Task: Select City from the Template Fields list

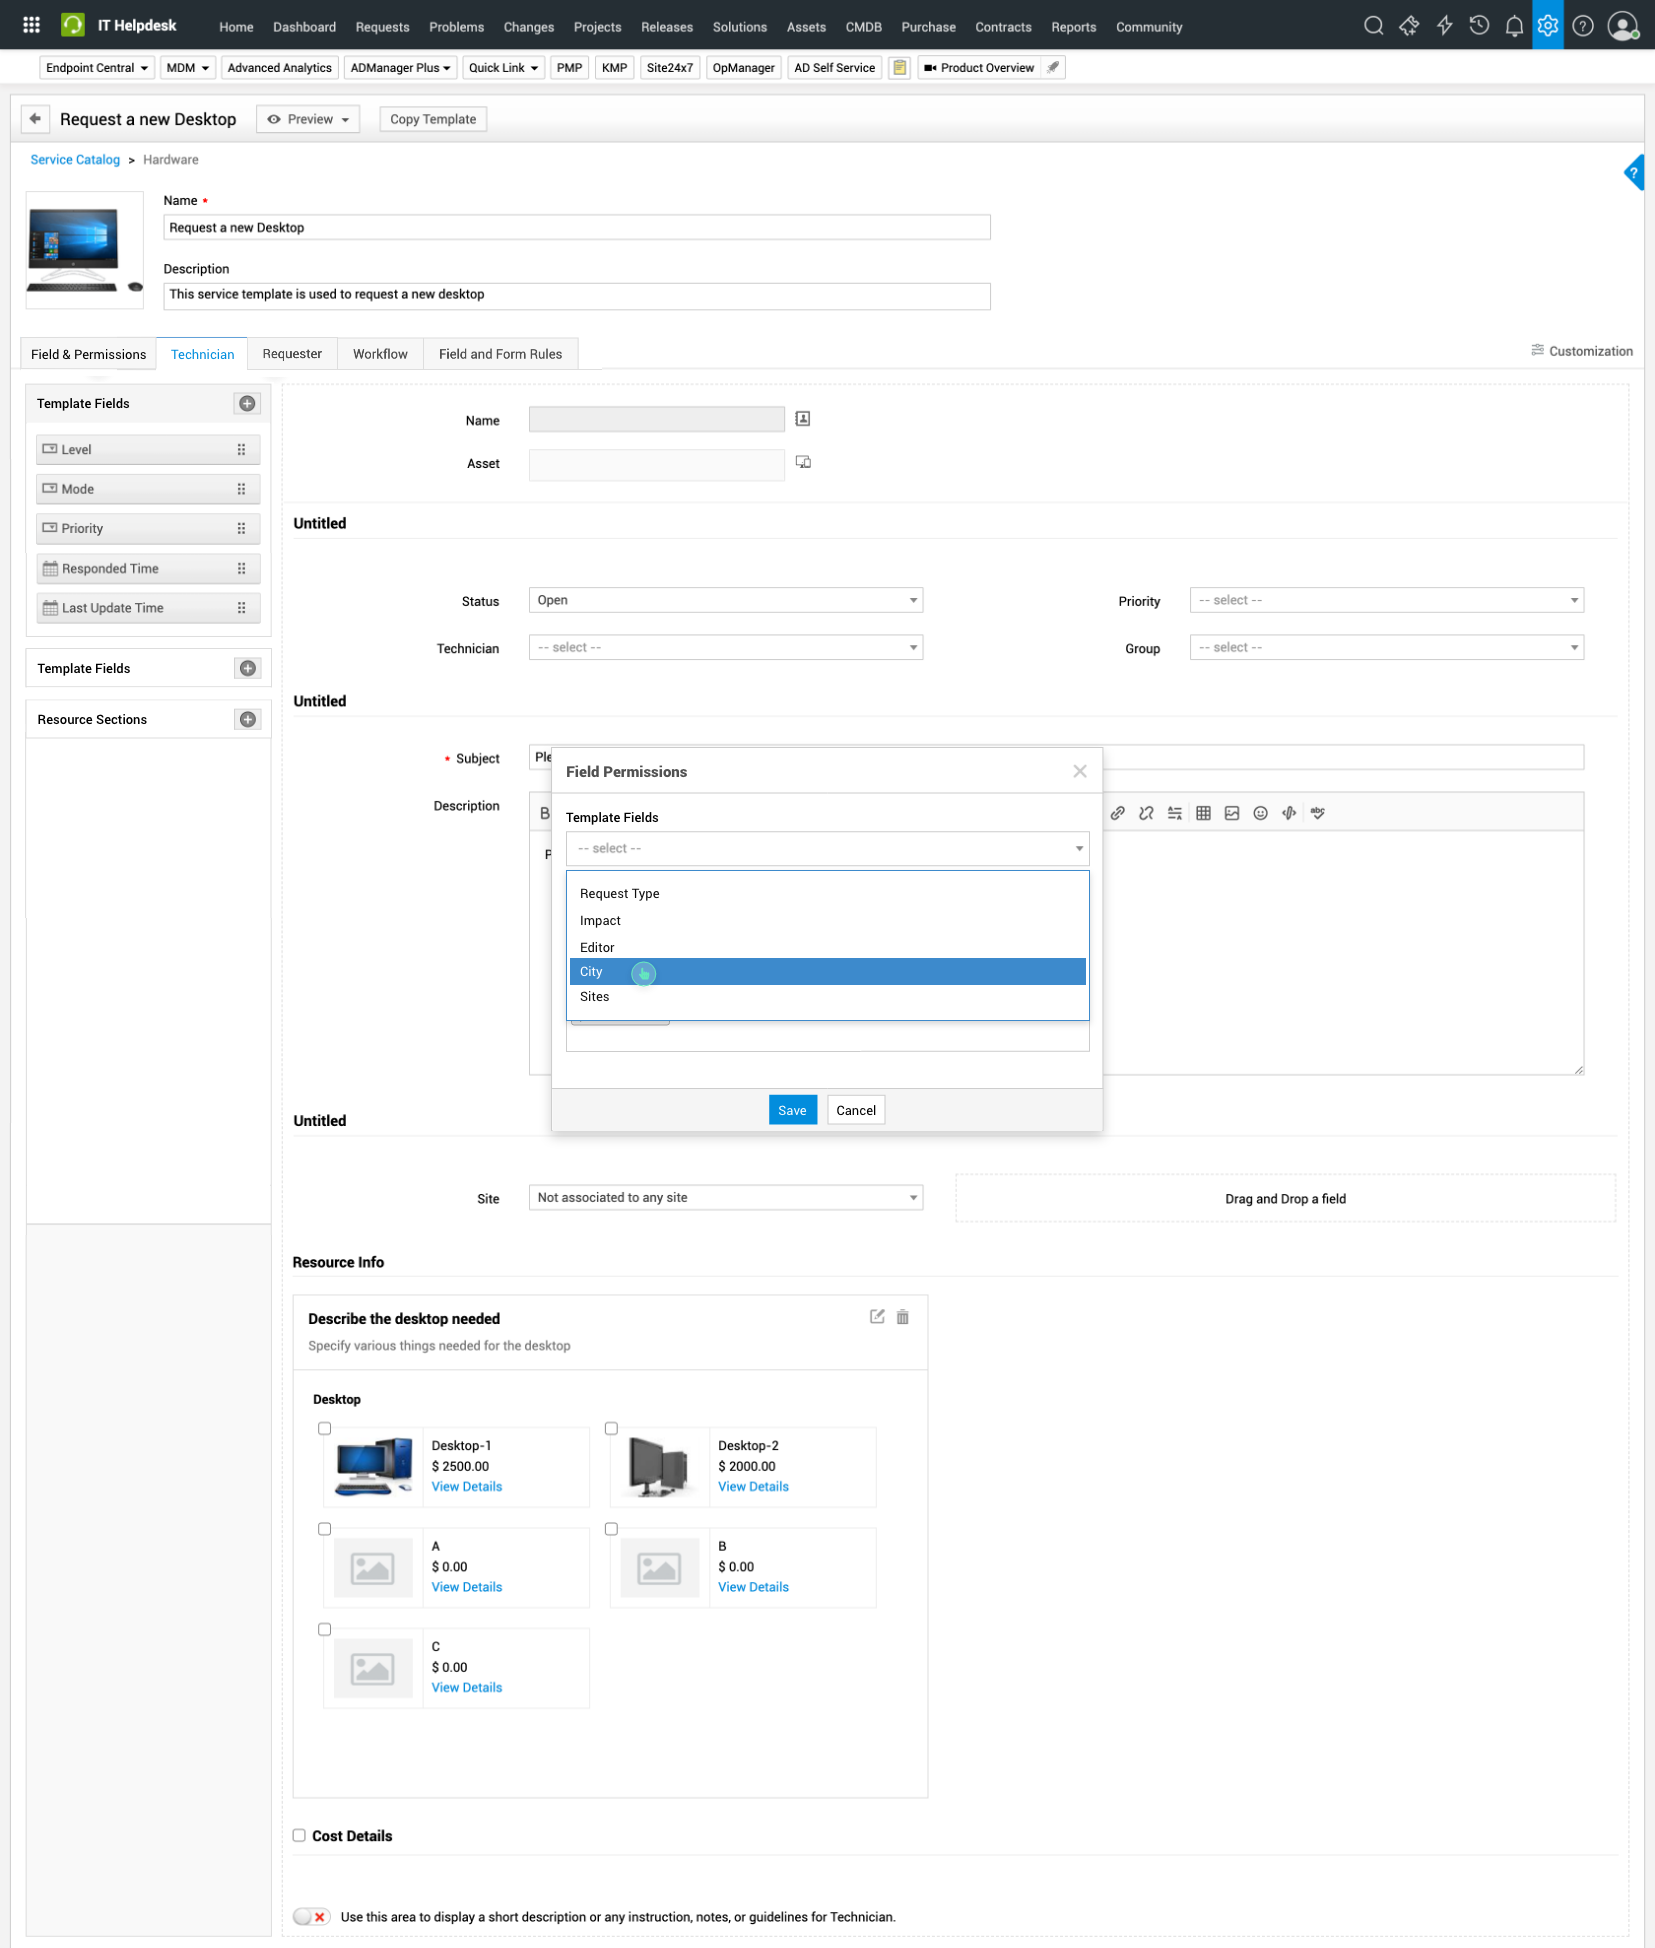Action: [591, 972]
